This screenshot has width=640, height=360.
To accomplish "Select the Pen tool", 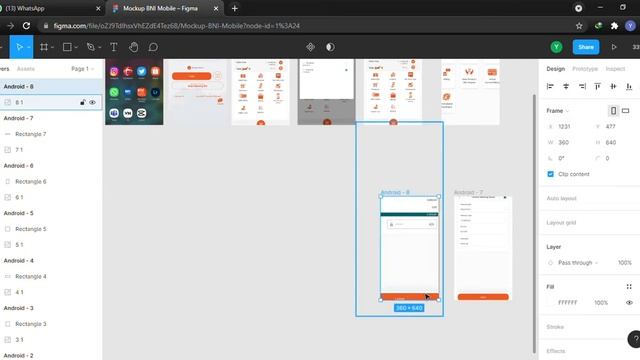I will tap(91, 47).
